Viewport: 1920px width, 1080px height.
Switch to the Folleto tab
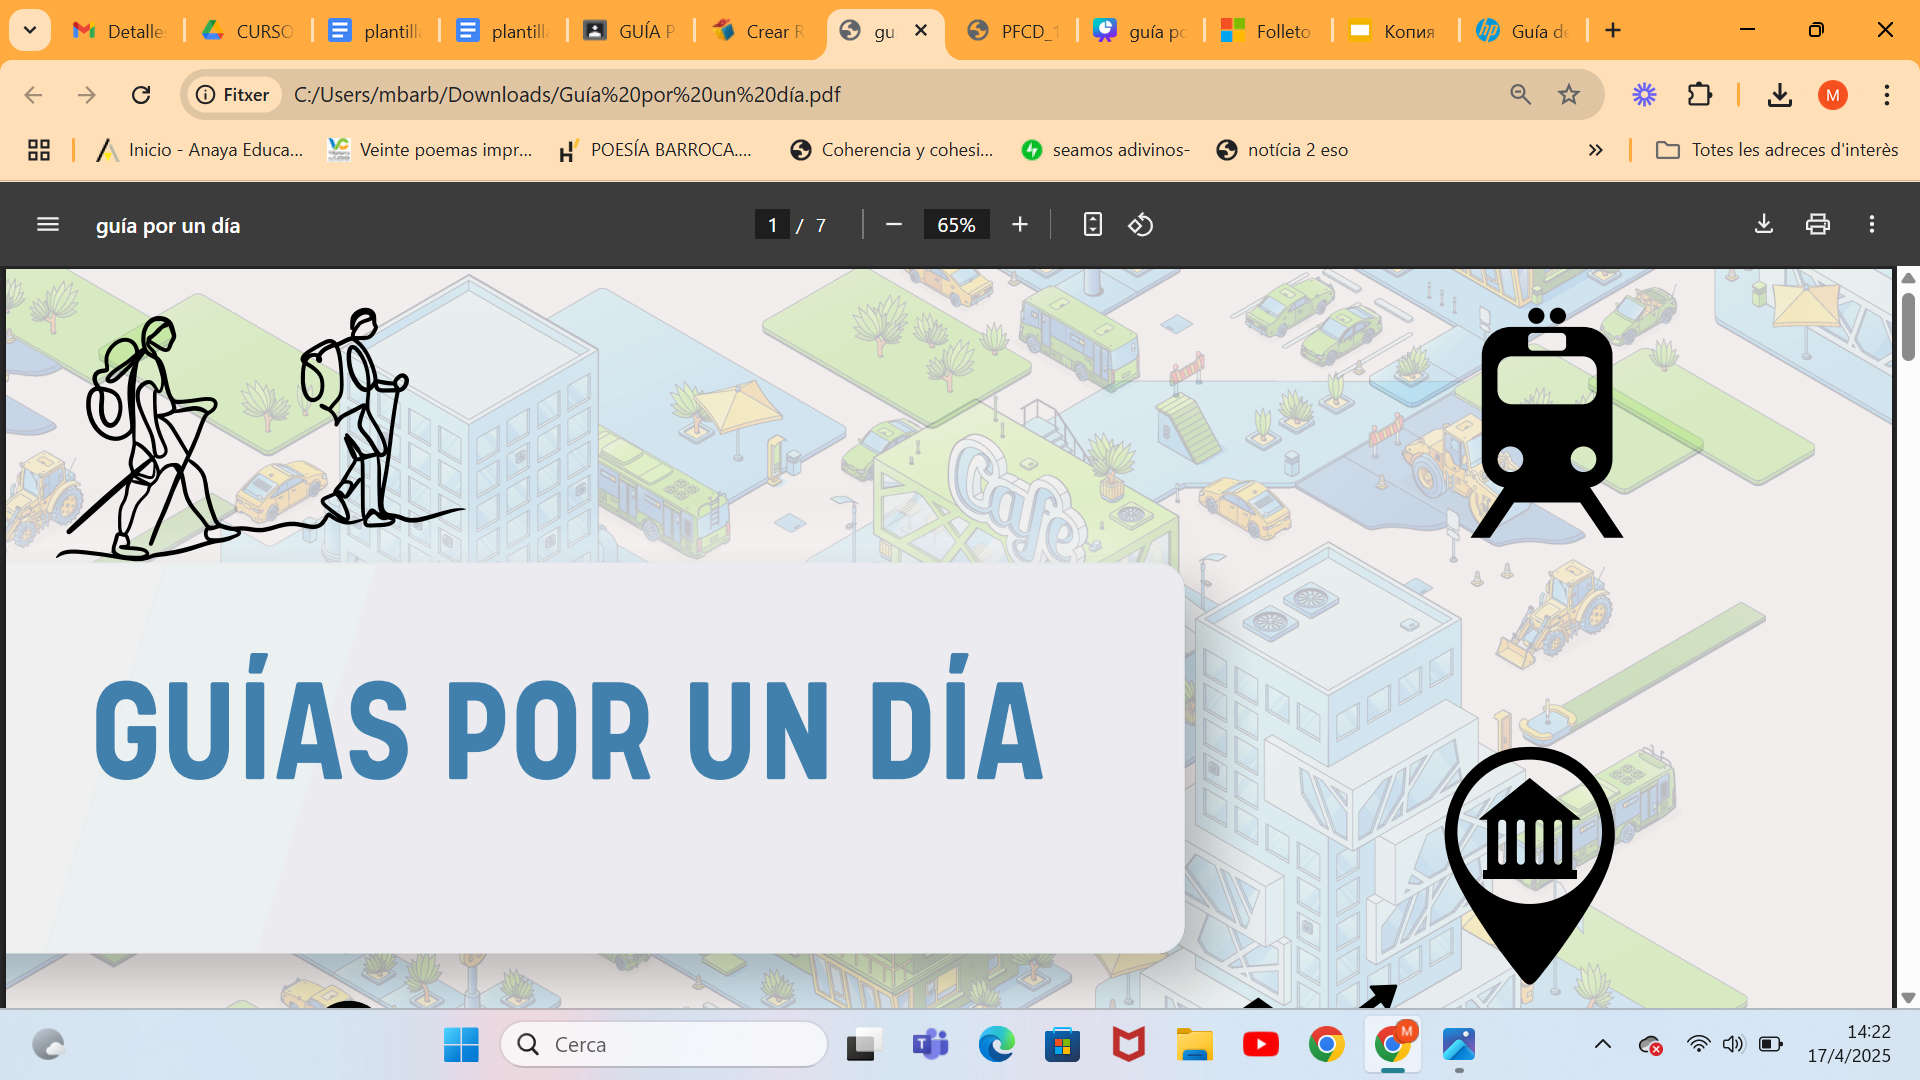coord(1267,31)
